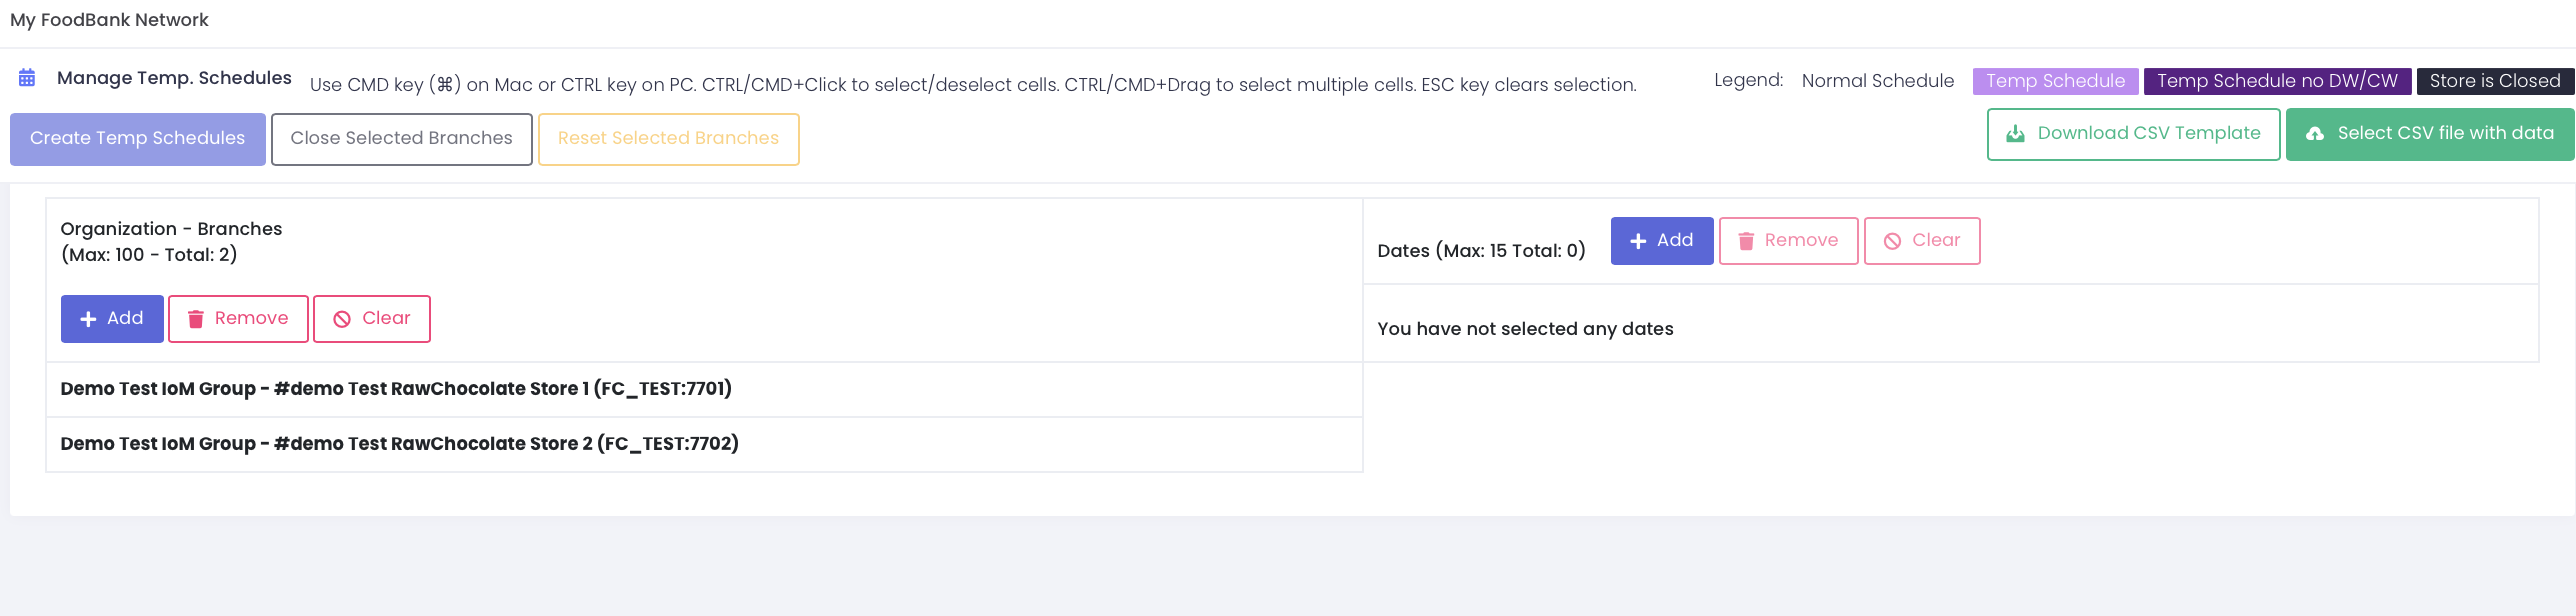Viewport: 2576px width, 616px height.
Task: Click the trash icon in Dates Remove button
Action: [1746, 241]
